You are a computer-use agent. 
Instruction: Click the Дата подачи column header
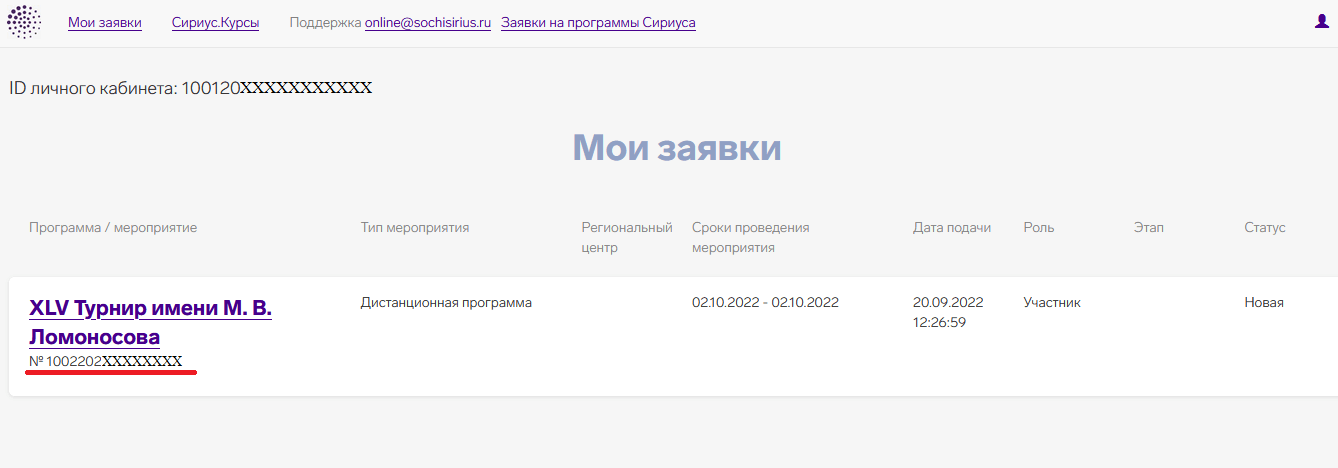coord(951,228)
